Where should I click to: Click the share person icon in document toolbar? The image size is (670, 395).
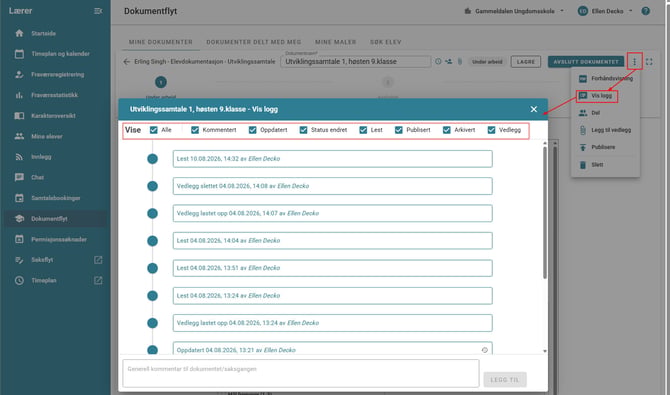449,62
